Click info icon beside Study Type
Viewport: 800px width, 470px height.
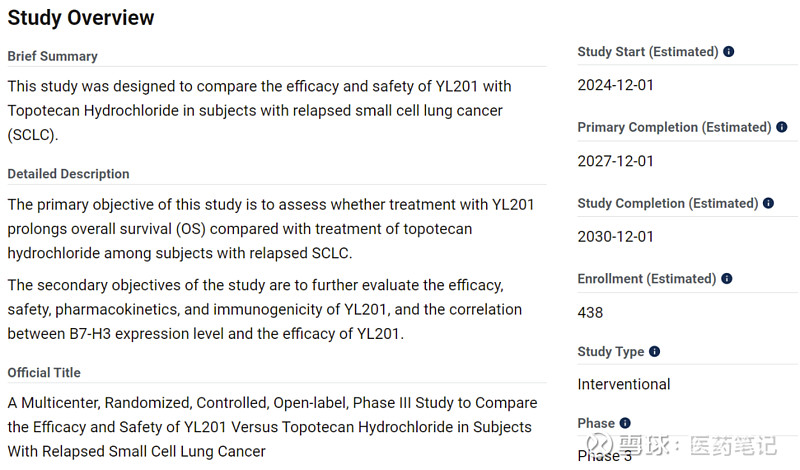(654, 352)
